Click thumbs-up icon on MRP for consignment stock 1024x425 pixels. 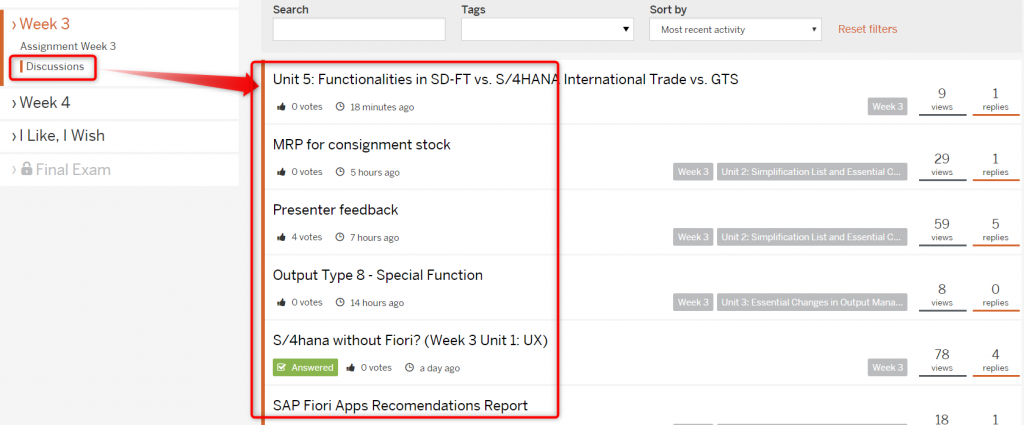(x=281, y=172)
